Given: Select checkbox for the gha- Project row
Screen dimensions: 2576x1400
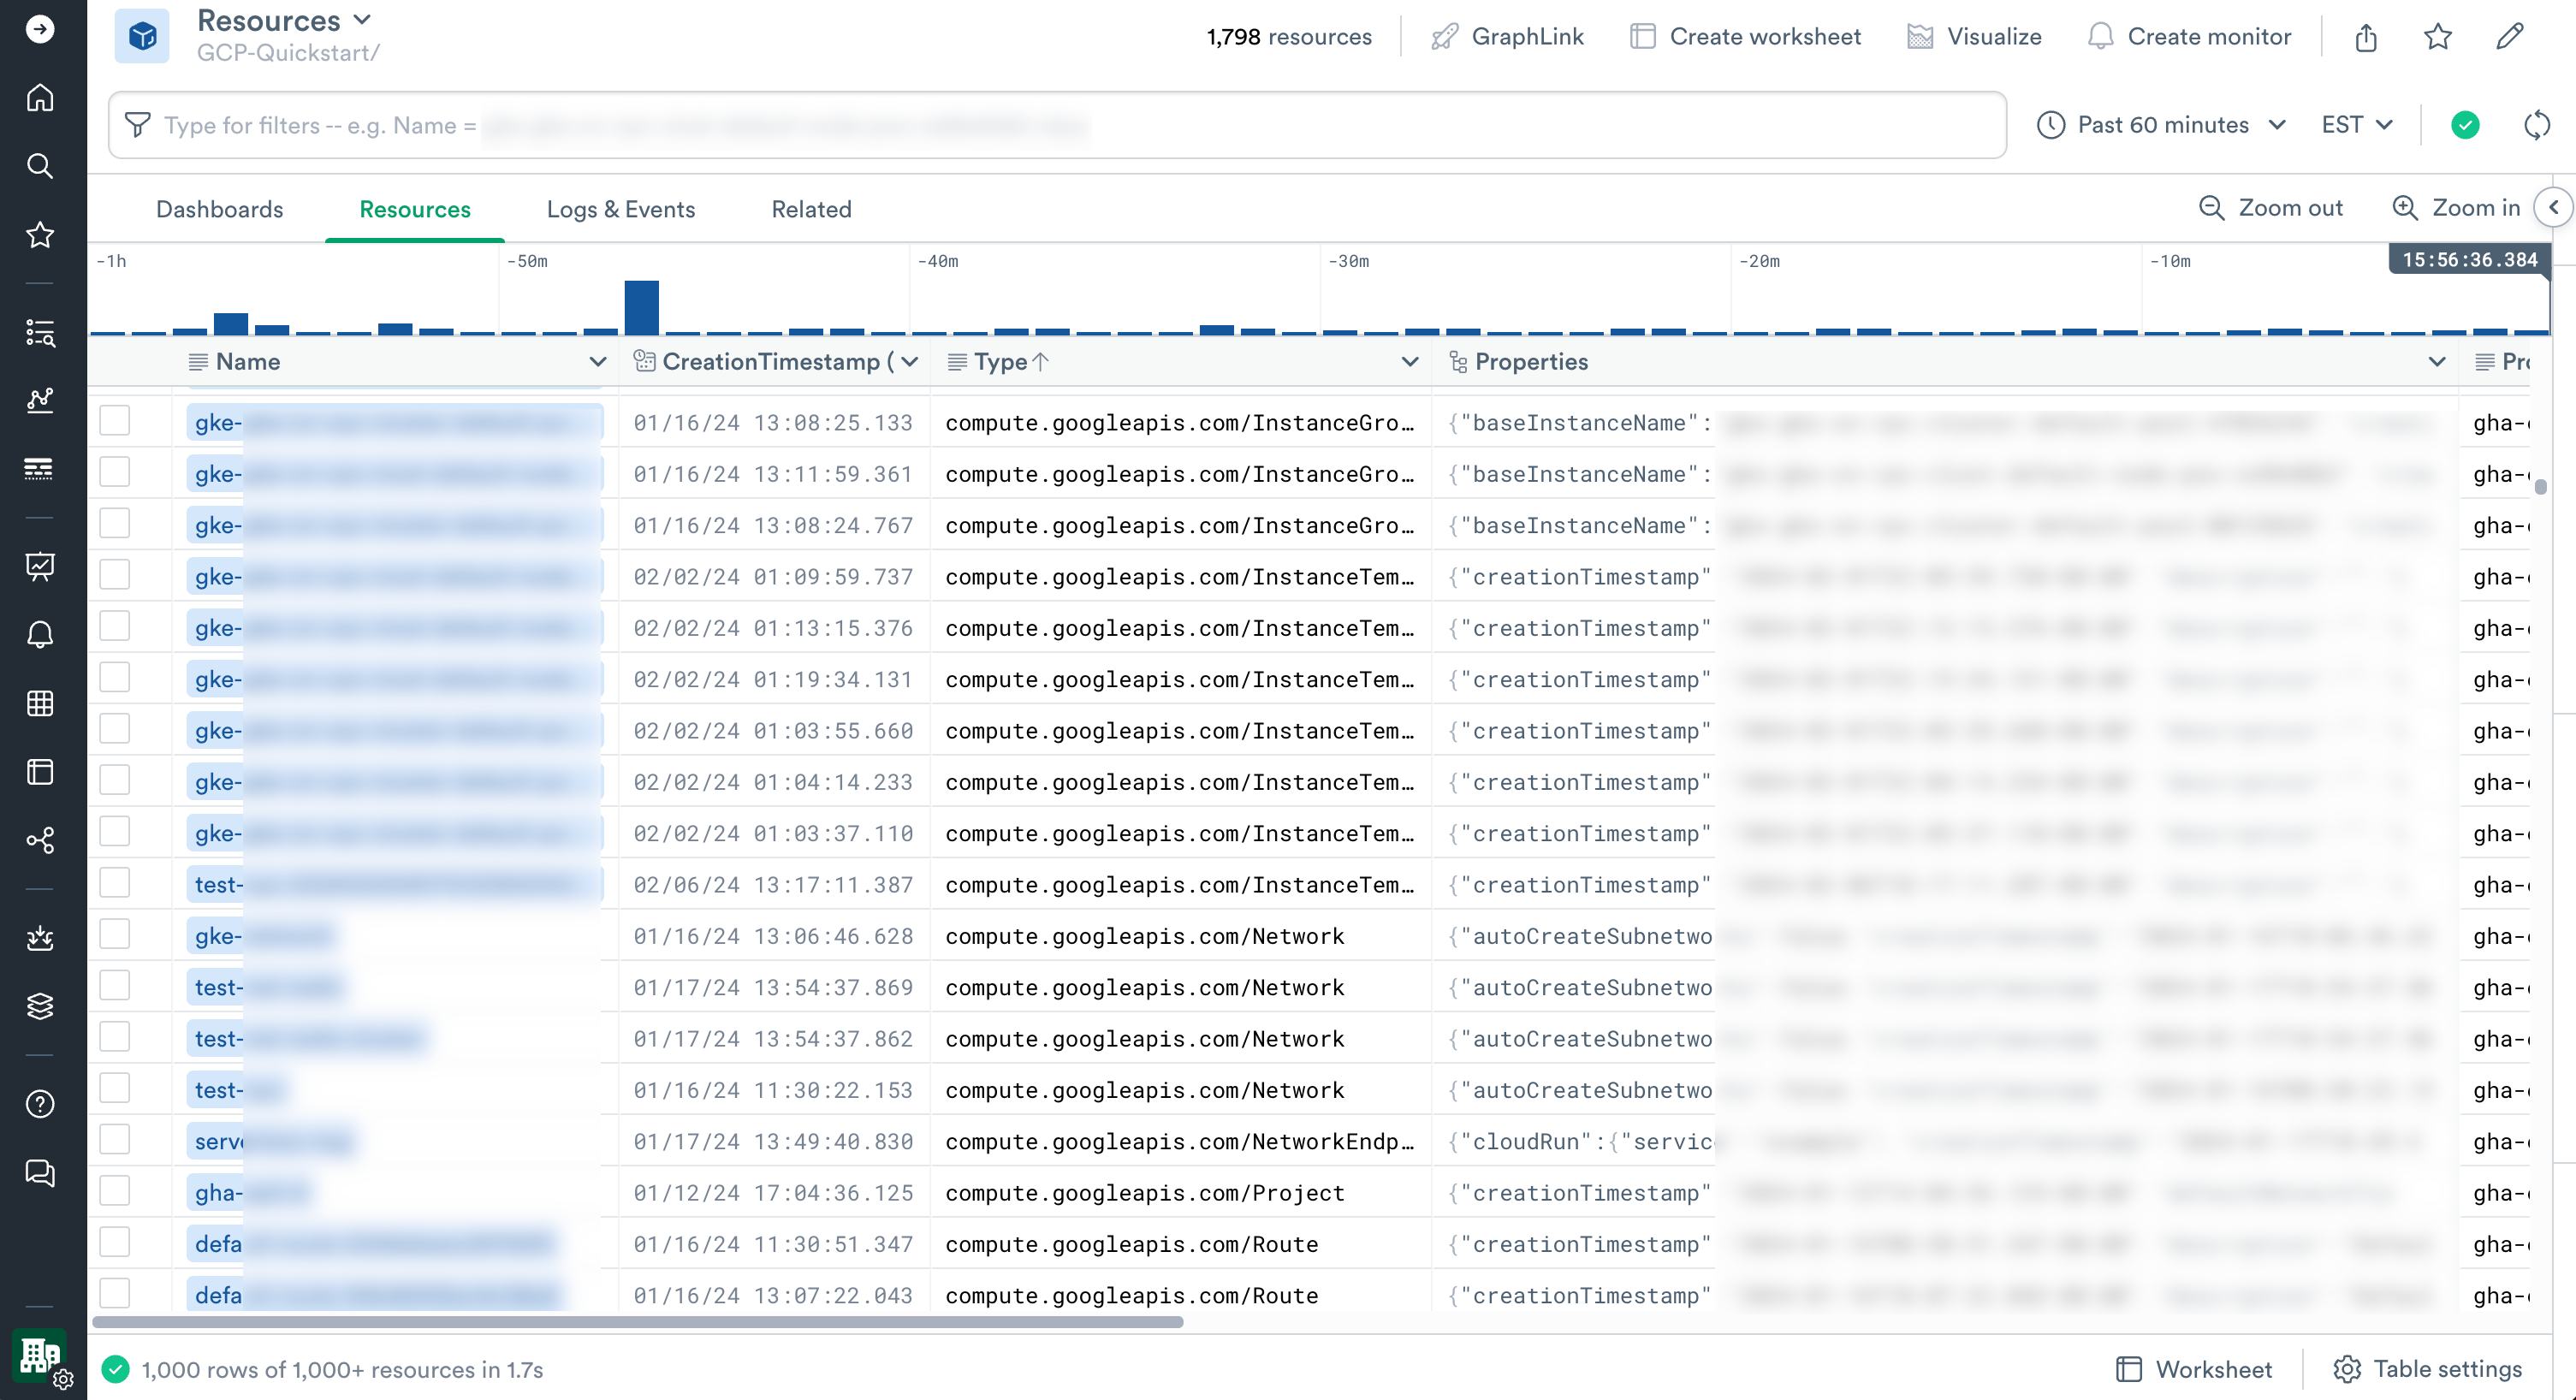Looking at the screenshot, I should click(x=115, y=1191).
